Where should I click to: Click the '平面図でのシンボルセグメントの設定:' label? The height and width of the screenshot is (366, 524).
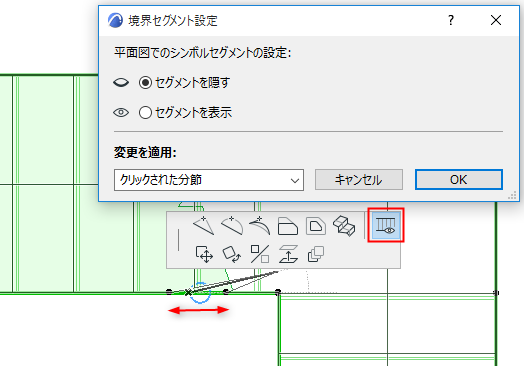coord(203,53)
